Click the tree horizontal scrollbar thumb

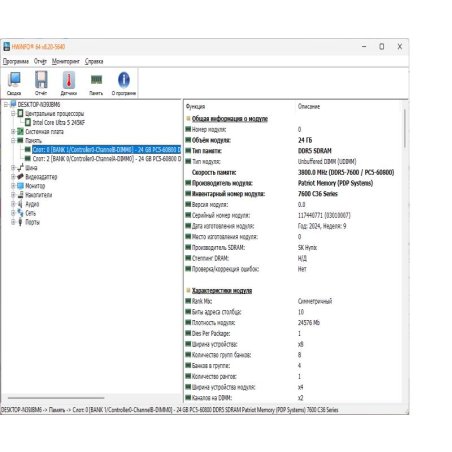pyautogui.click(x=56, y=398)
